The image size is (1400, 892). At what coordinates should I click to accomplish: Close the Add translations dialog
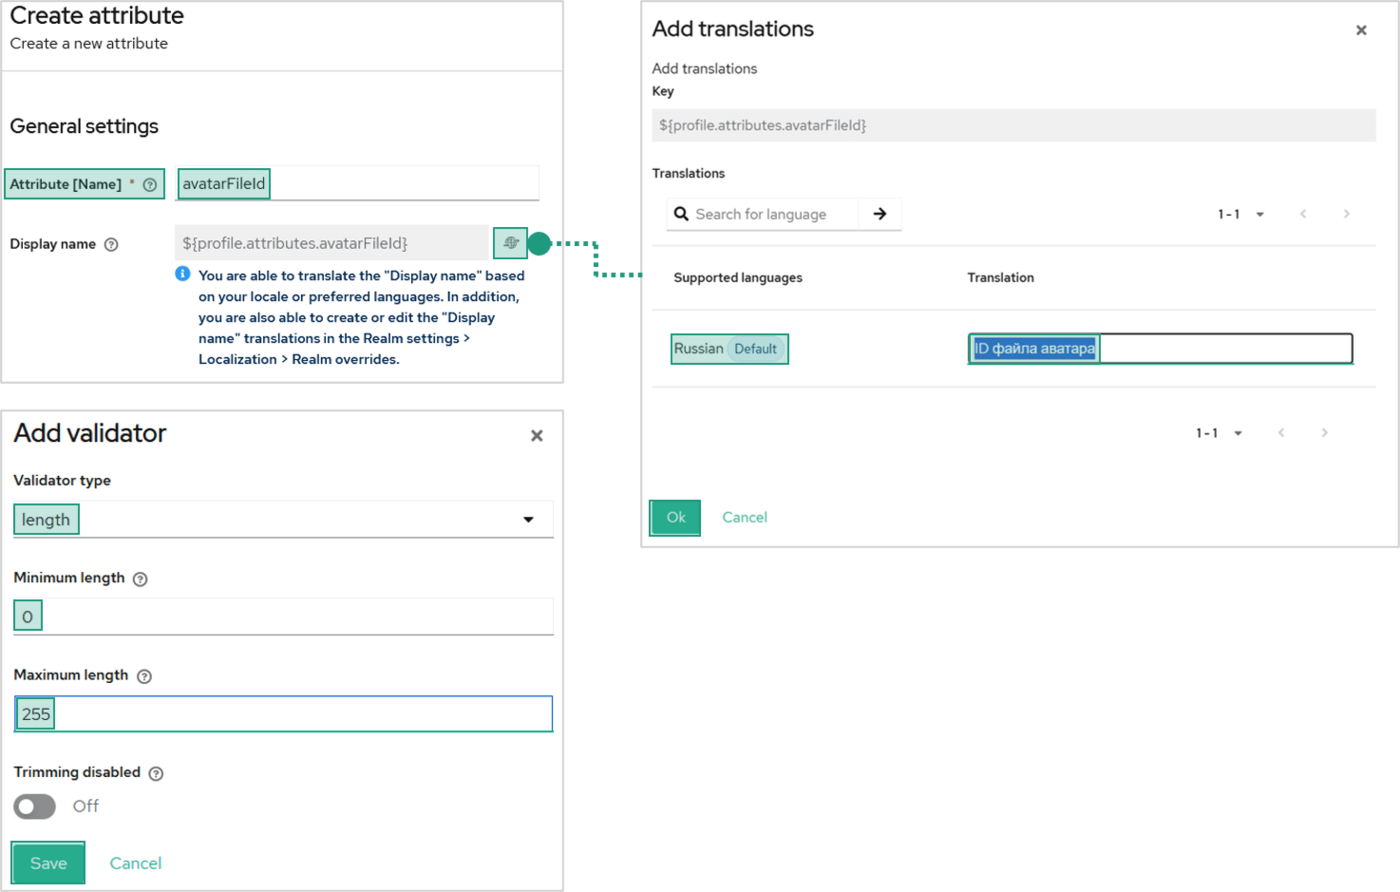coord(1361,31)
